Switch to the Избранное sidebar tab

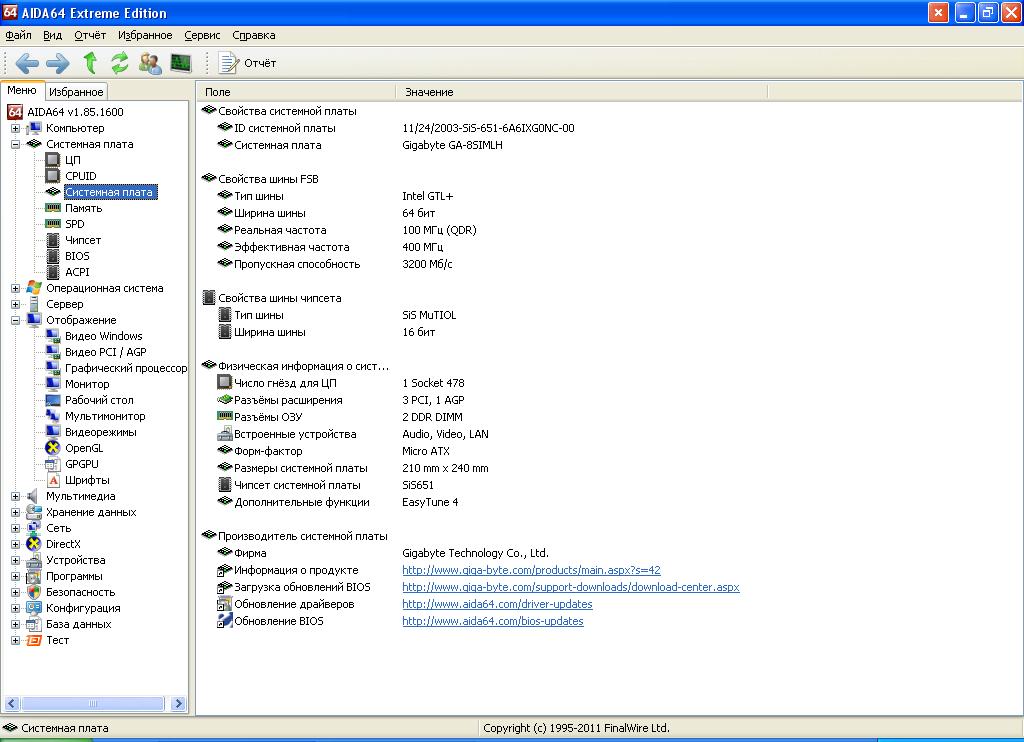(x=76, y=92)
